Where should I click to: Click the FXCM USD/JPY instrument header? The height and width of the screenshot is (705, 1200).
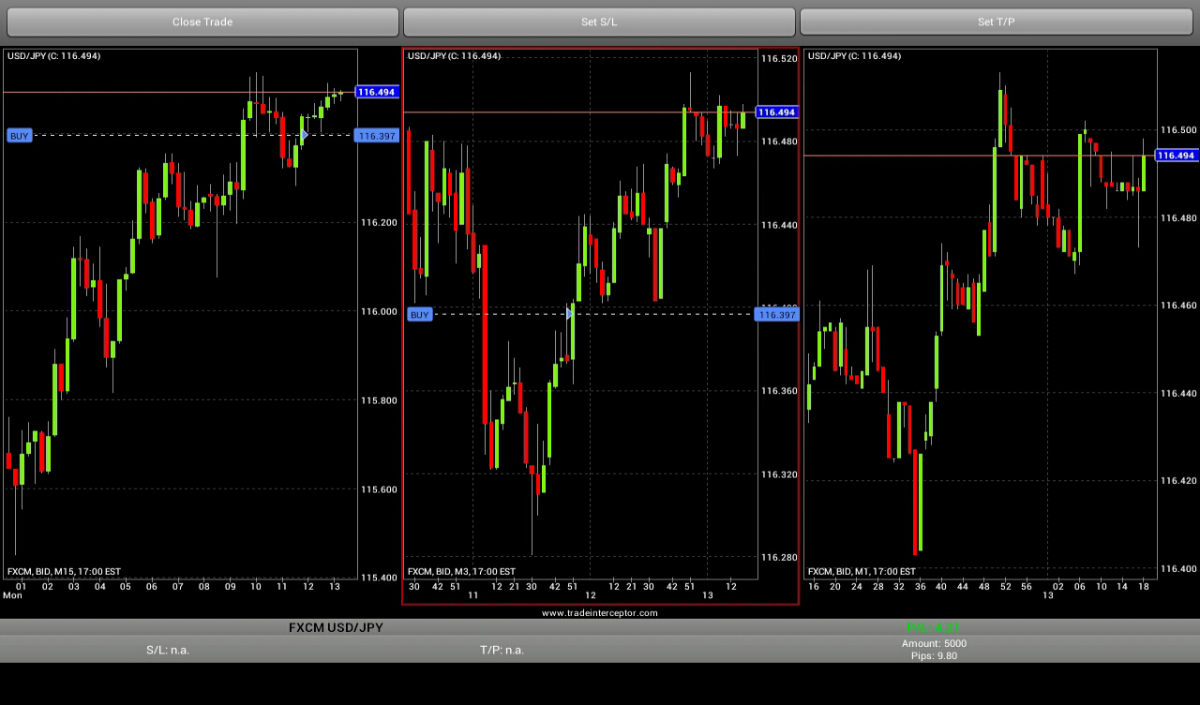[x=336, y=628]
